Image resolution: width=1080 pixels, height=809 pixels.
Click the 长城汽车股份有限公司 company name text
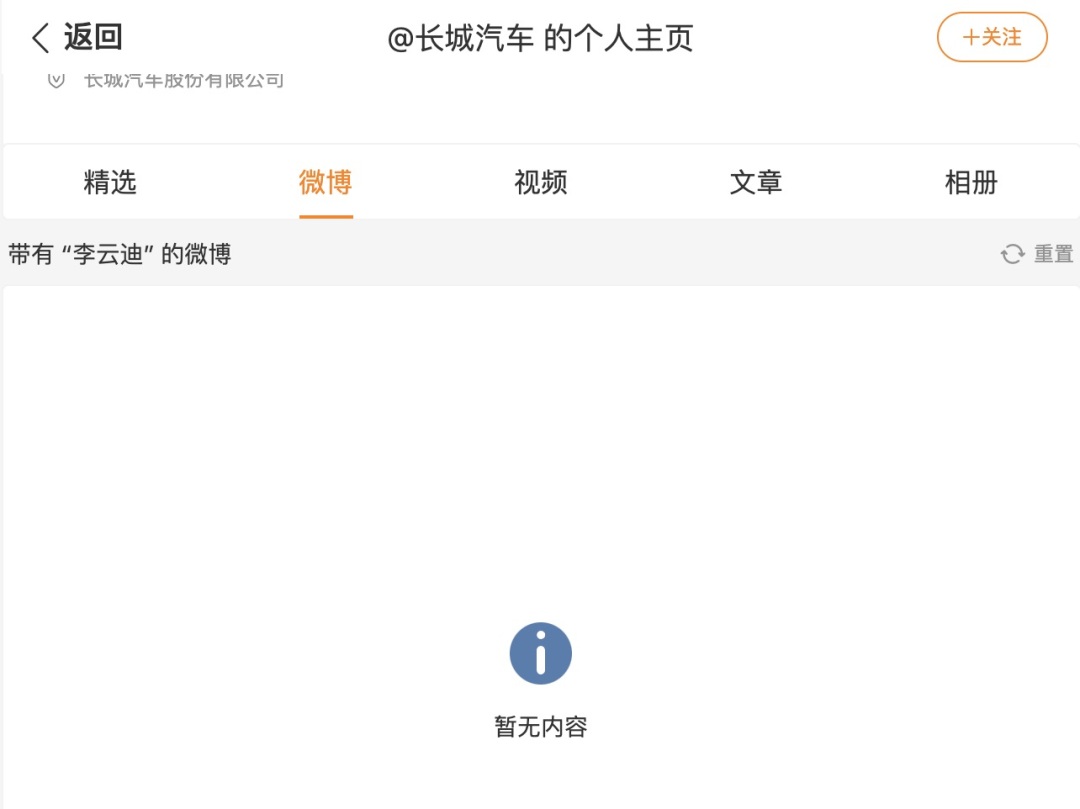184,81
